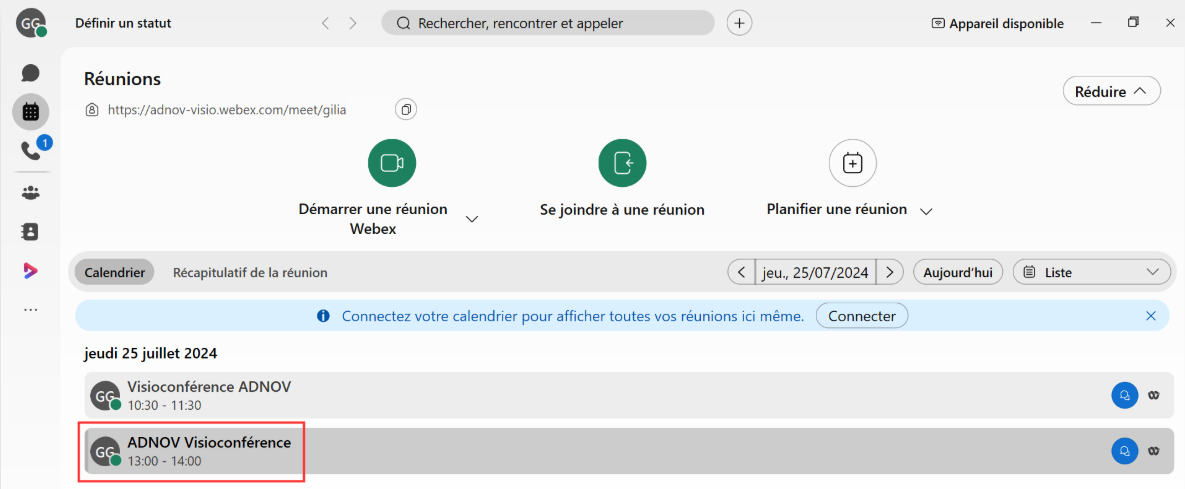This screenshot has width=1185, height=489.
Task: Open the ADNOV Visioconférence 13:00 - 14:00 meeting
Action: (627, 451)
